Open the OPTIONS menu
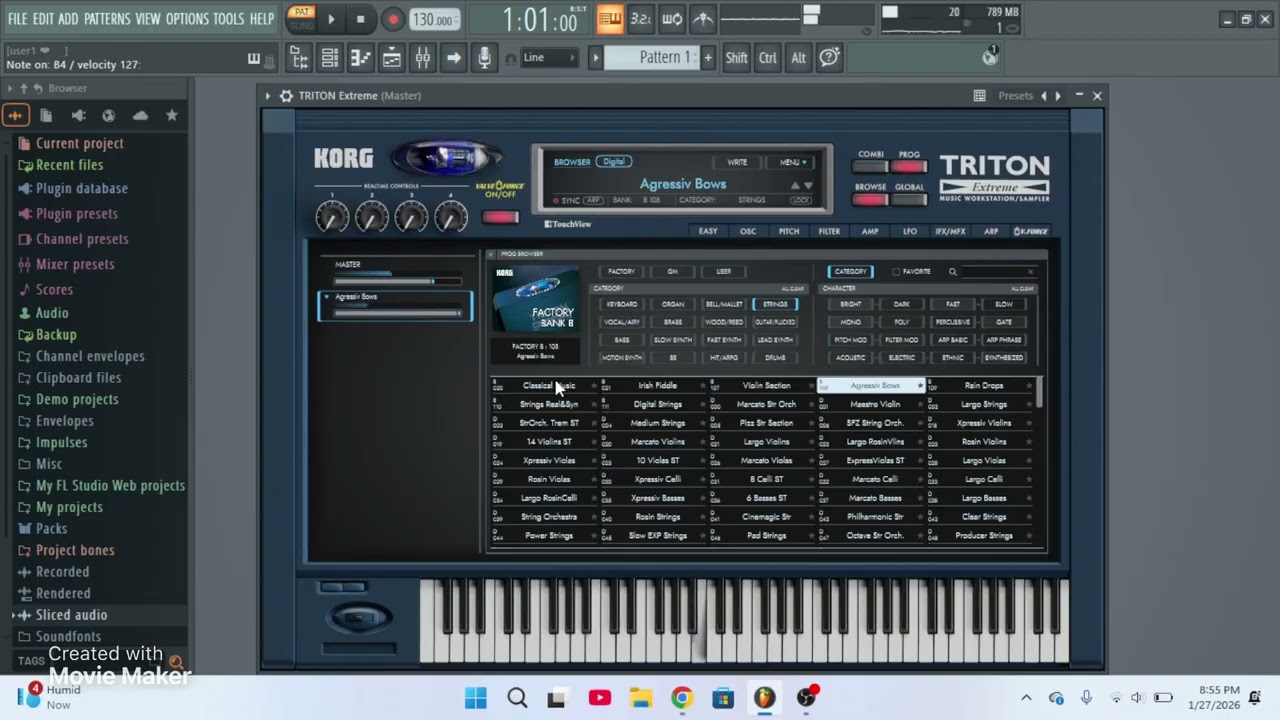 tap(187, 19)
